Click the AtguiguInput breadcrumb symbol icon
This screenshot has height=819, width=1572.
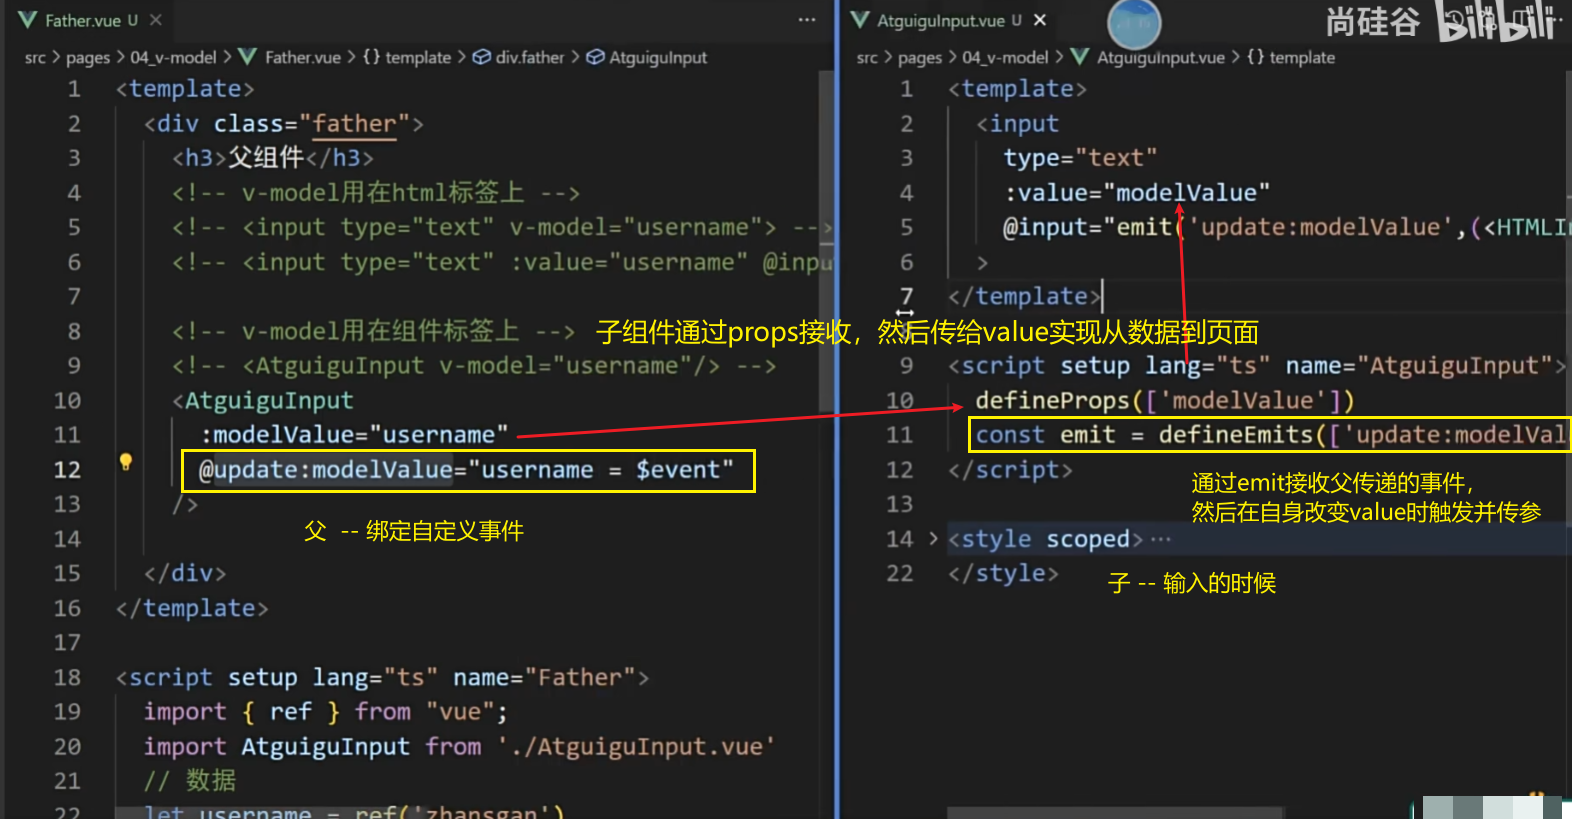(595, 57)
